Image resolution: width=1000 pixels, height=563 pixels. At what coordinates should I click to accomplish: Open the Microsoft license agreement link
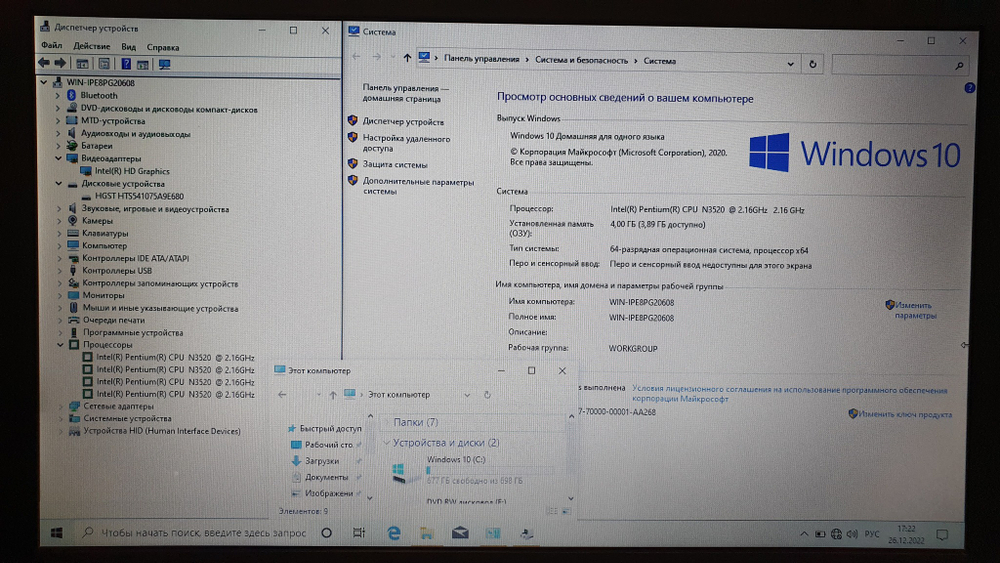coord(790,394)
